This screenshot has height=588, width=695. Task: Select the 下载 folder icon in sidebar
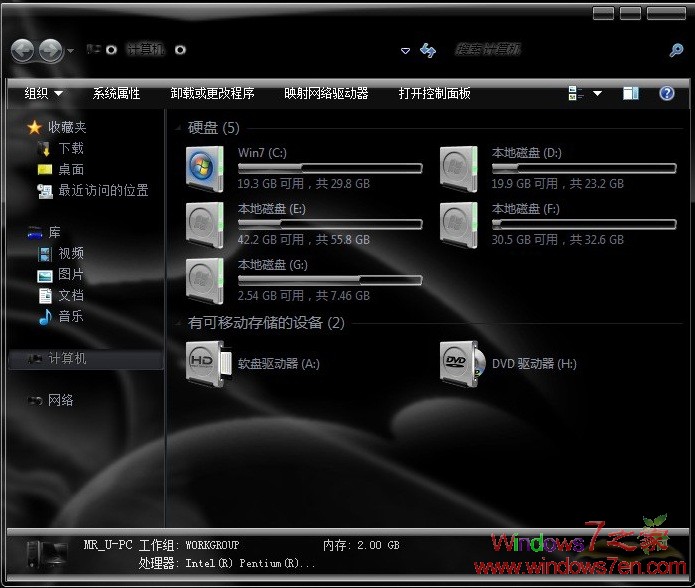[x=44, y=148]
